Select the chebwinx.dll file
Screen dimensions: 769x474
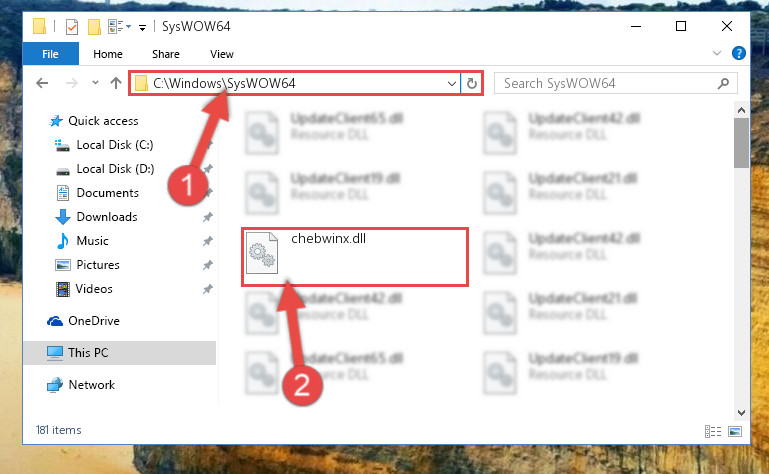click(x=355, y=257)
